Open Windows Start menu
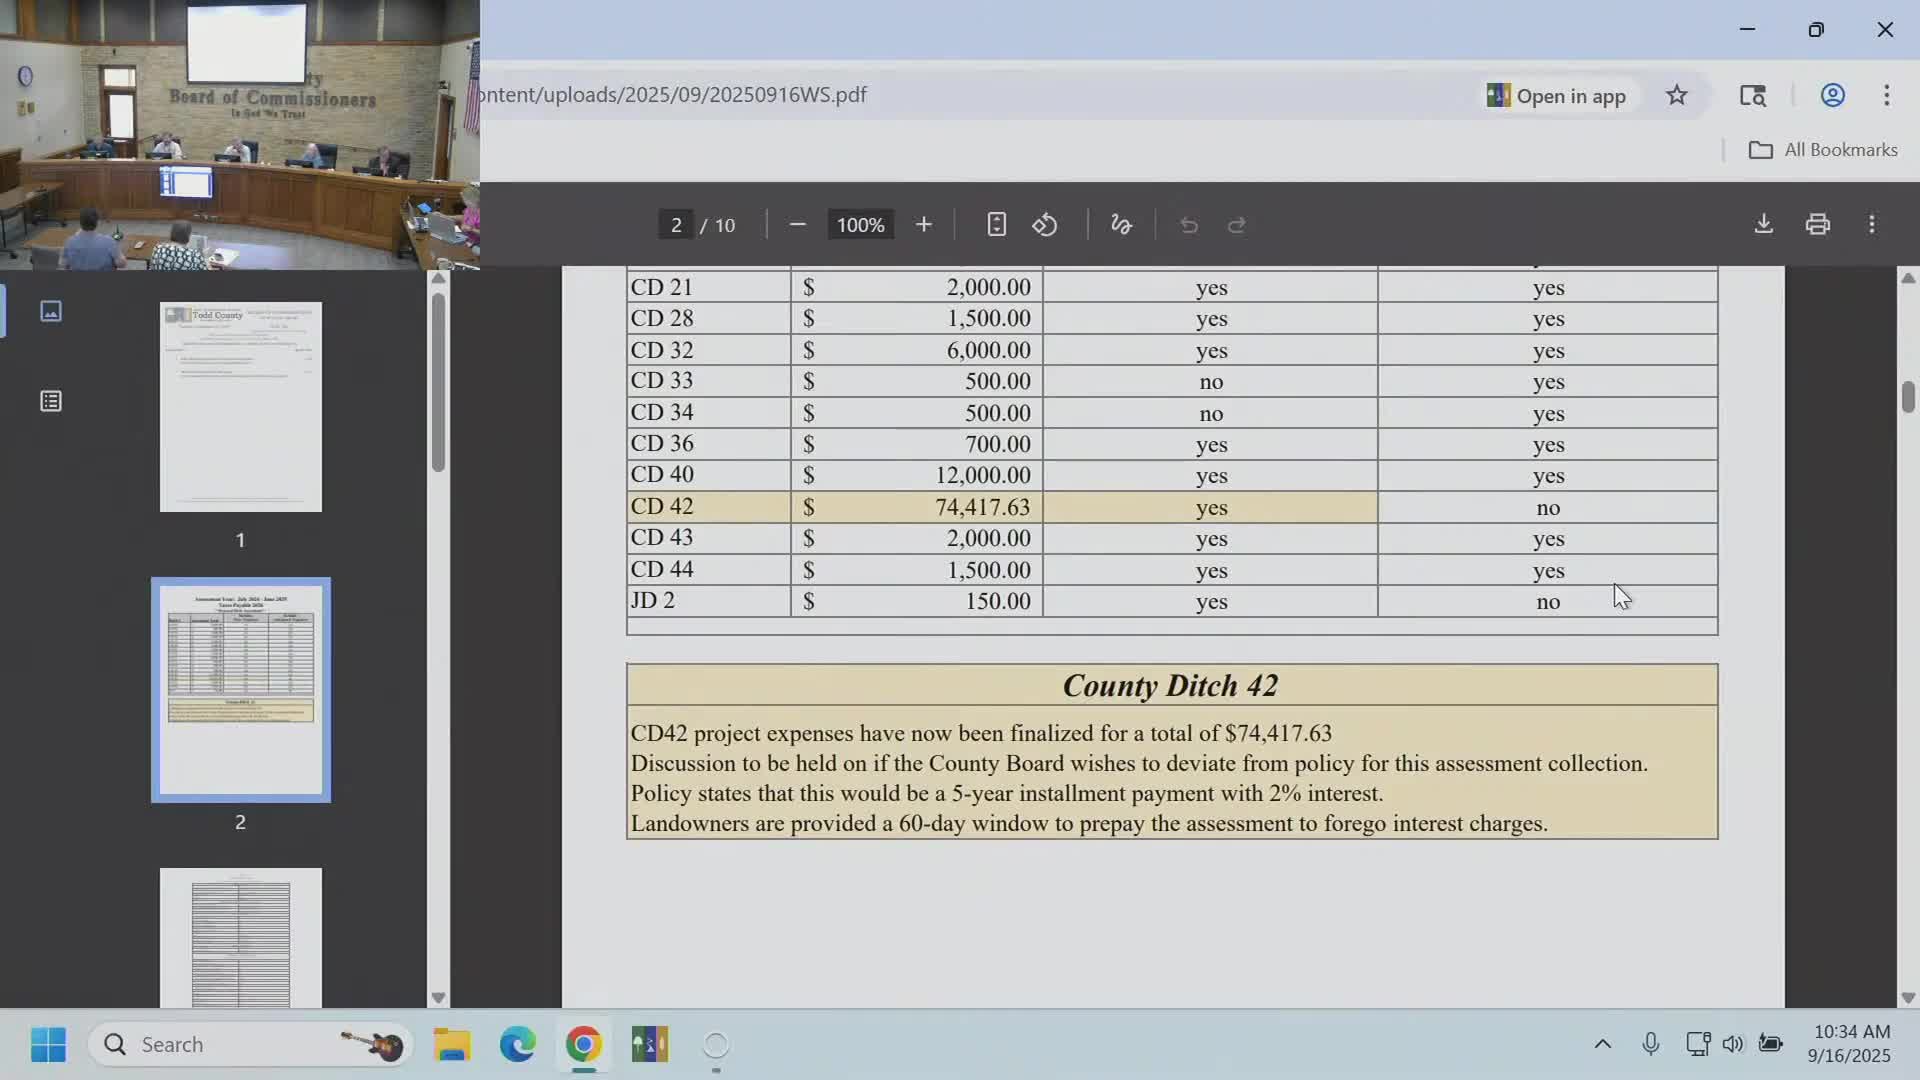Image resolution: width=1920 pixels, height=1080 pixels. tap(48, 1044)
